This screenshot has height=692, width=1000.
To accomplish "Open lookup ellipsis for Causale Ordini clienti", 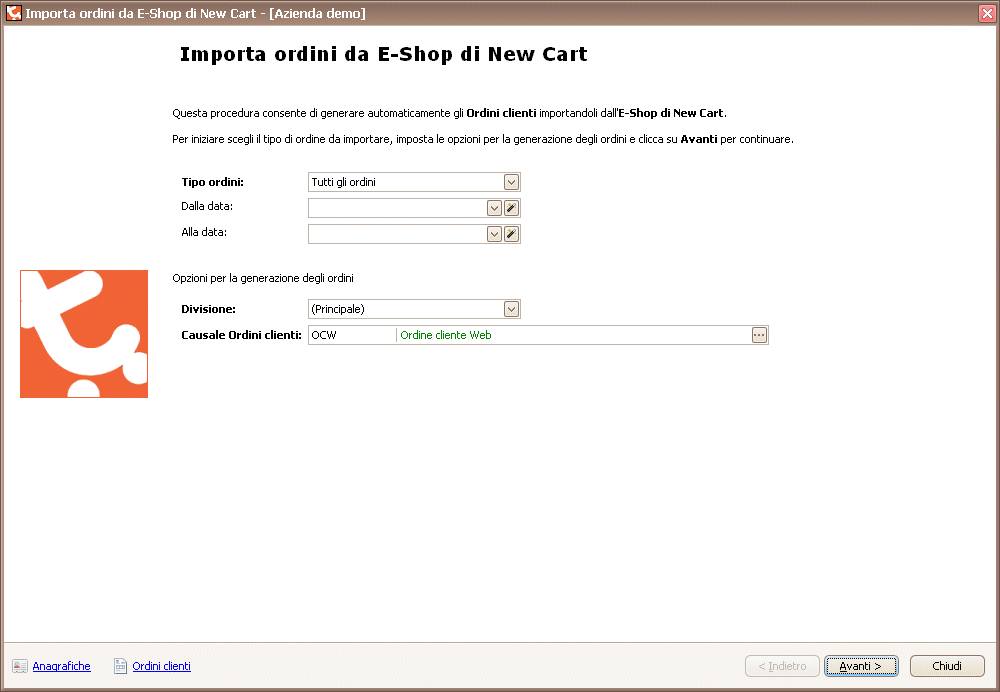I will (759, 335).
